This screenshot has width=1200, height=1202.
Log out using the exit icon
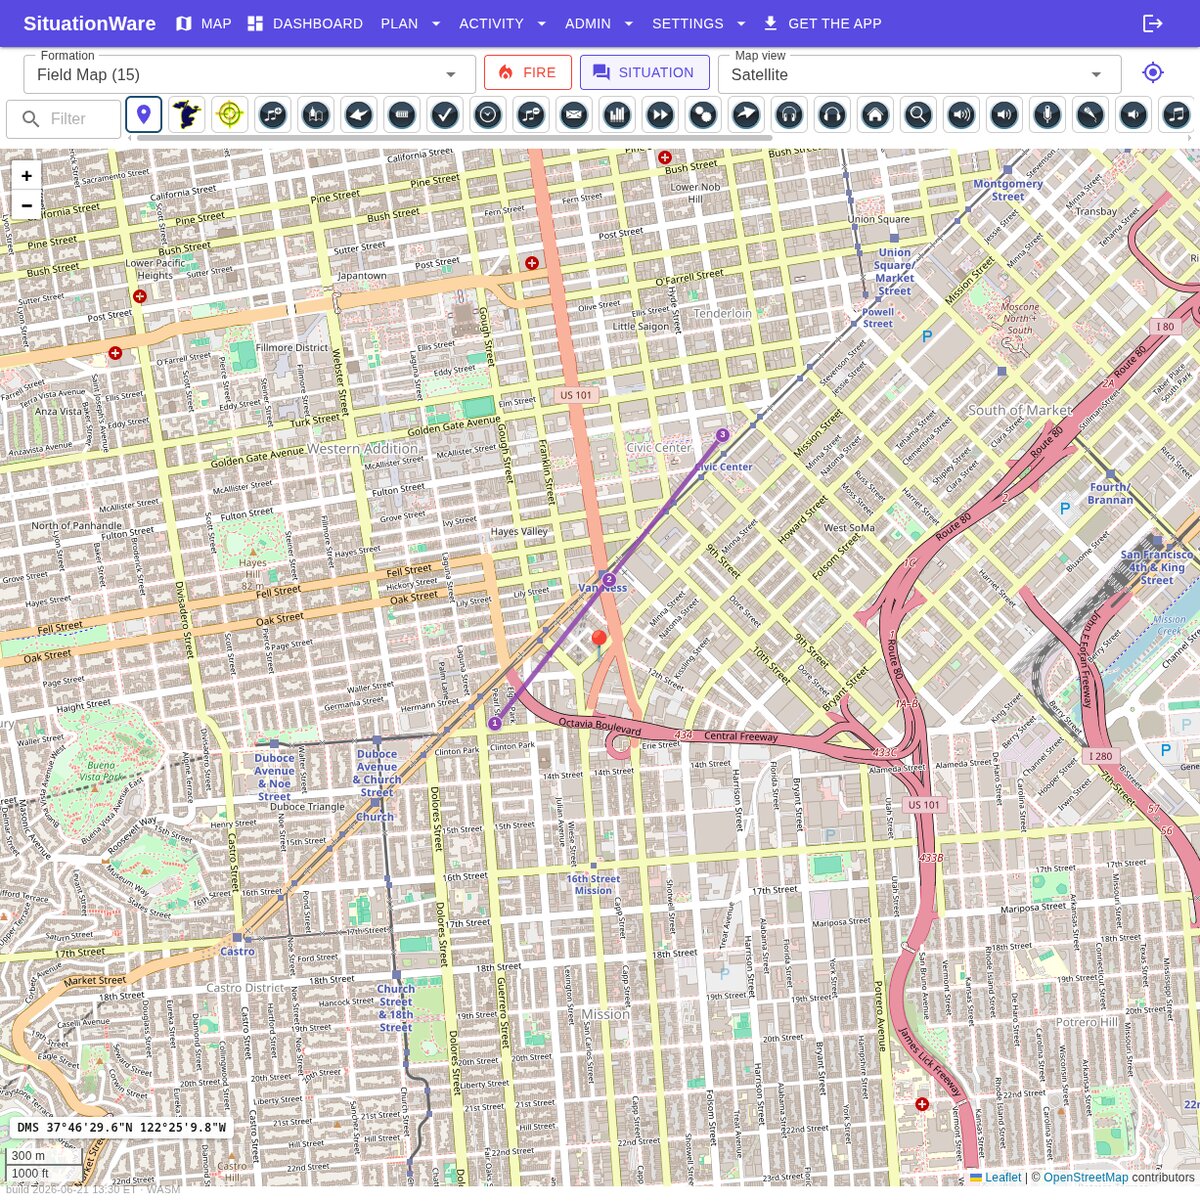point(1152,23)
